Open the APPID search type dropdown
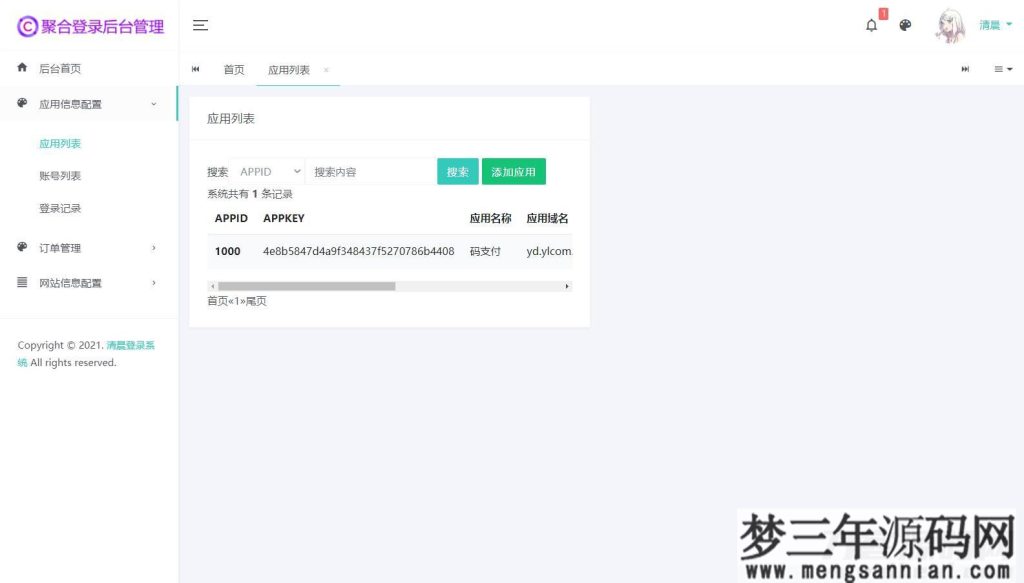 [x=268, y=171]
